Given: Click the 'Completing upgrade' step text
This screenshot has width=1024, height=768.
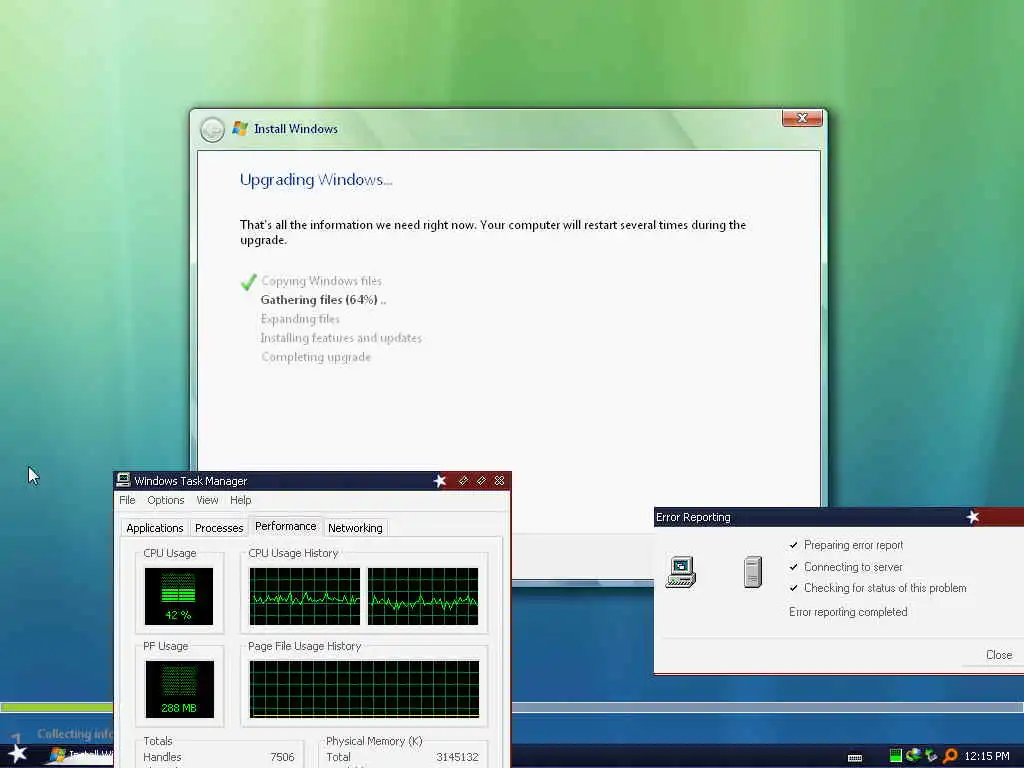Looking at the screenshot, I should 316,357.
